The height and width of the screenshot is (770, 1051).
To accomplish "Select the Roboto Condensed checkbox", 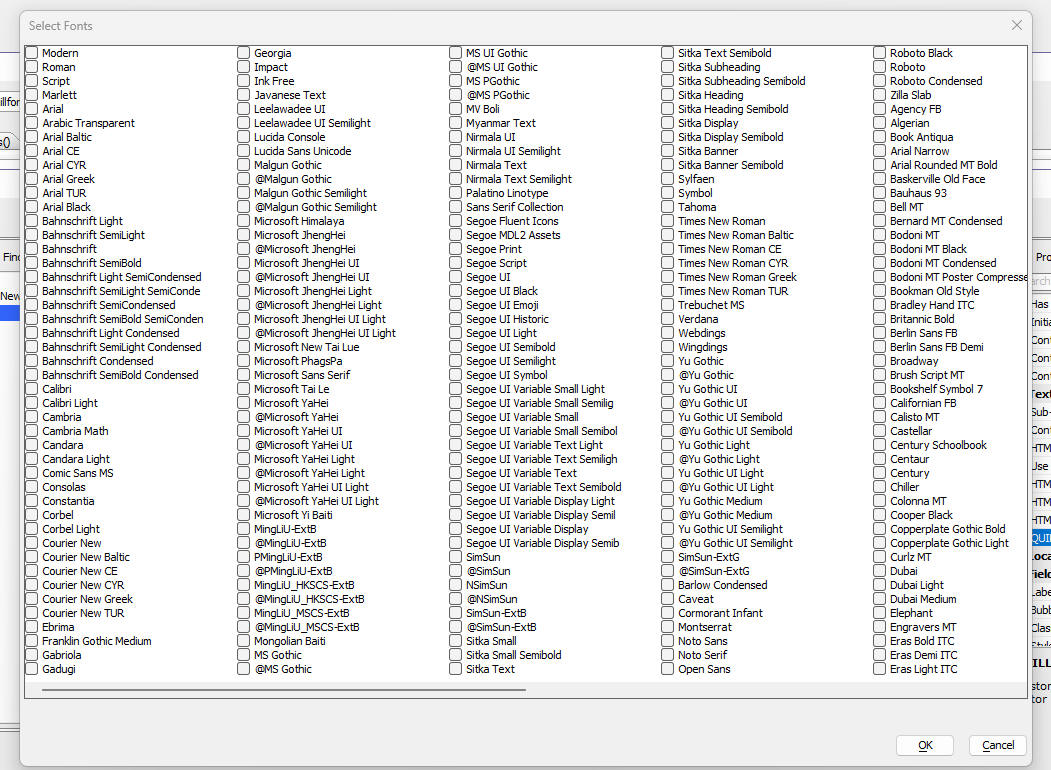I will 880,81.
